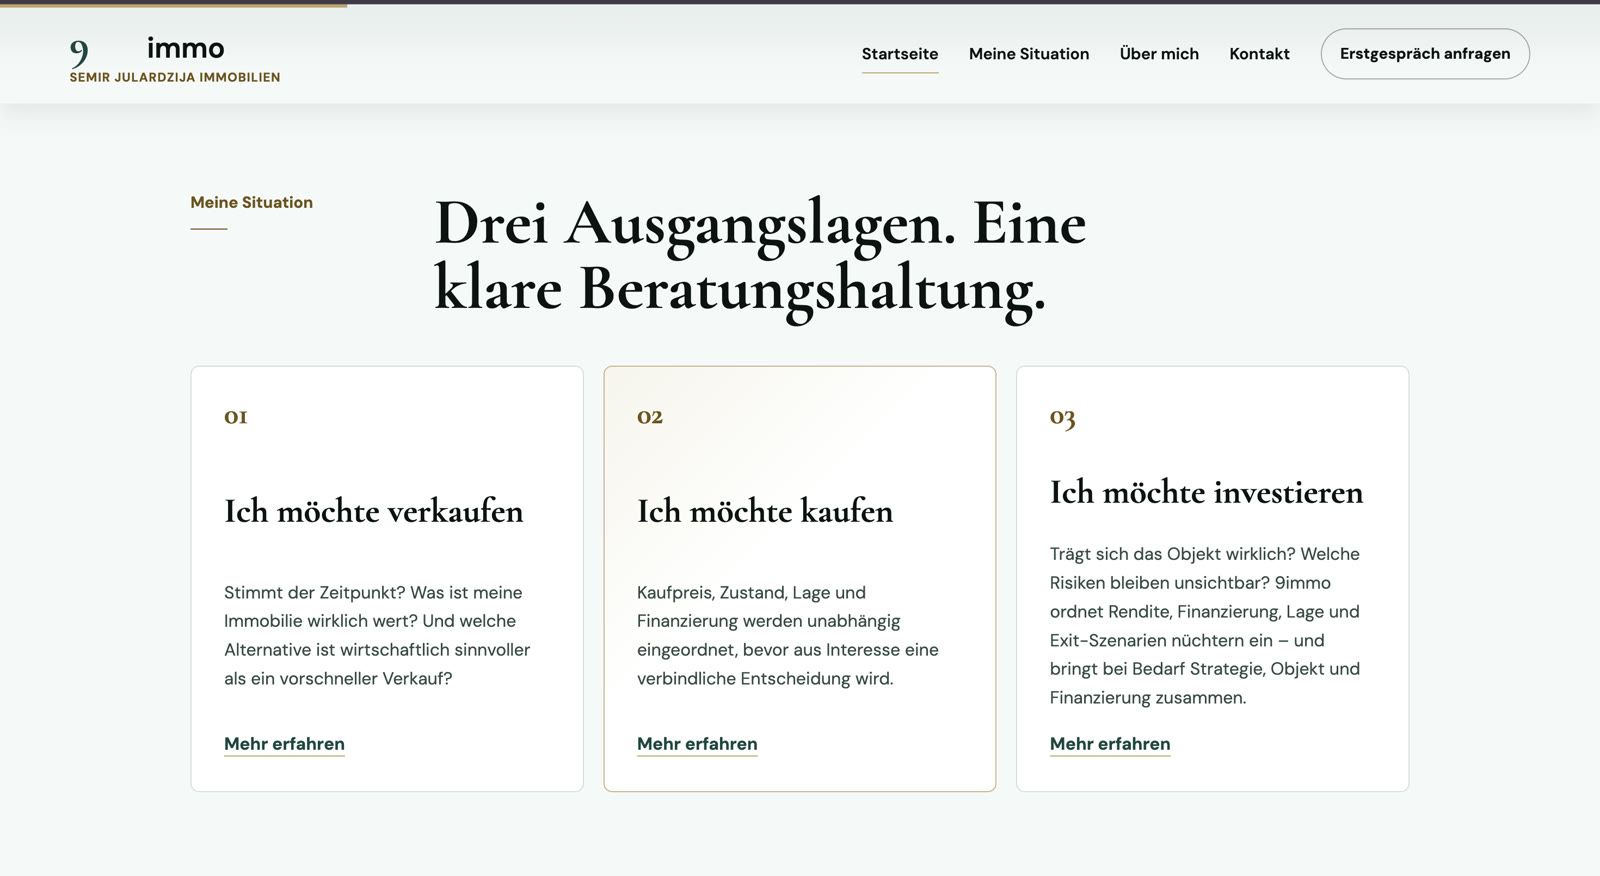Select the 03 card number
This screenshot has width=1600, height=876.
click(1063, 418)
